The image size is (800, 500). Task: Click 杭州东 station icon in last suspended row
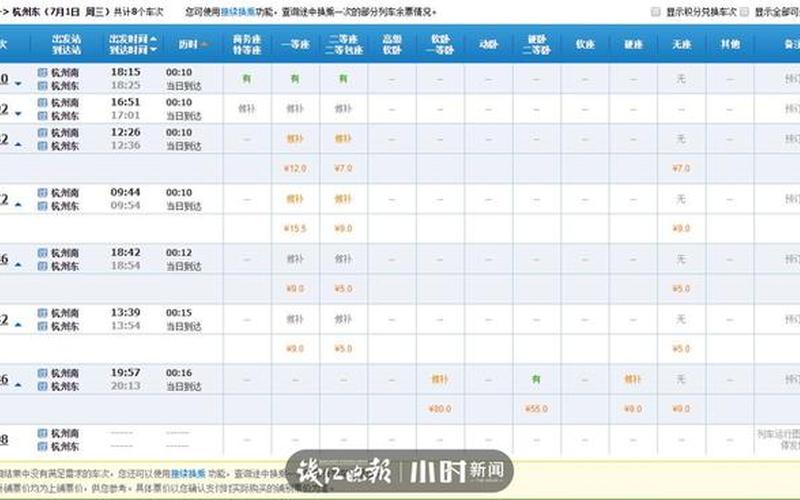point(42,446)
